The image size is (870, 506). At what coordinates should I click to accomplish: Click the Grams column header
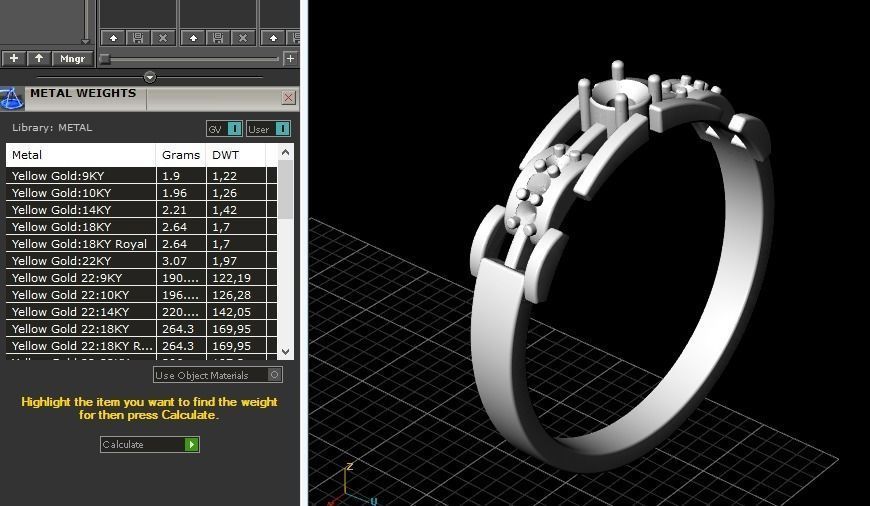pos(181,155)
